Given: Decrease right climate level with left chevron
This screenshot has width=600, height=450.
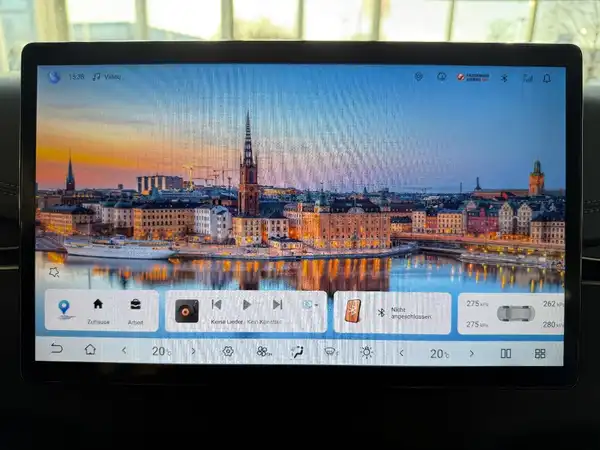Looking at the screenshot, I should coord(402,352).
